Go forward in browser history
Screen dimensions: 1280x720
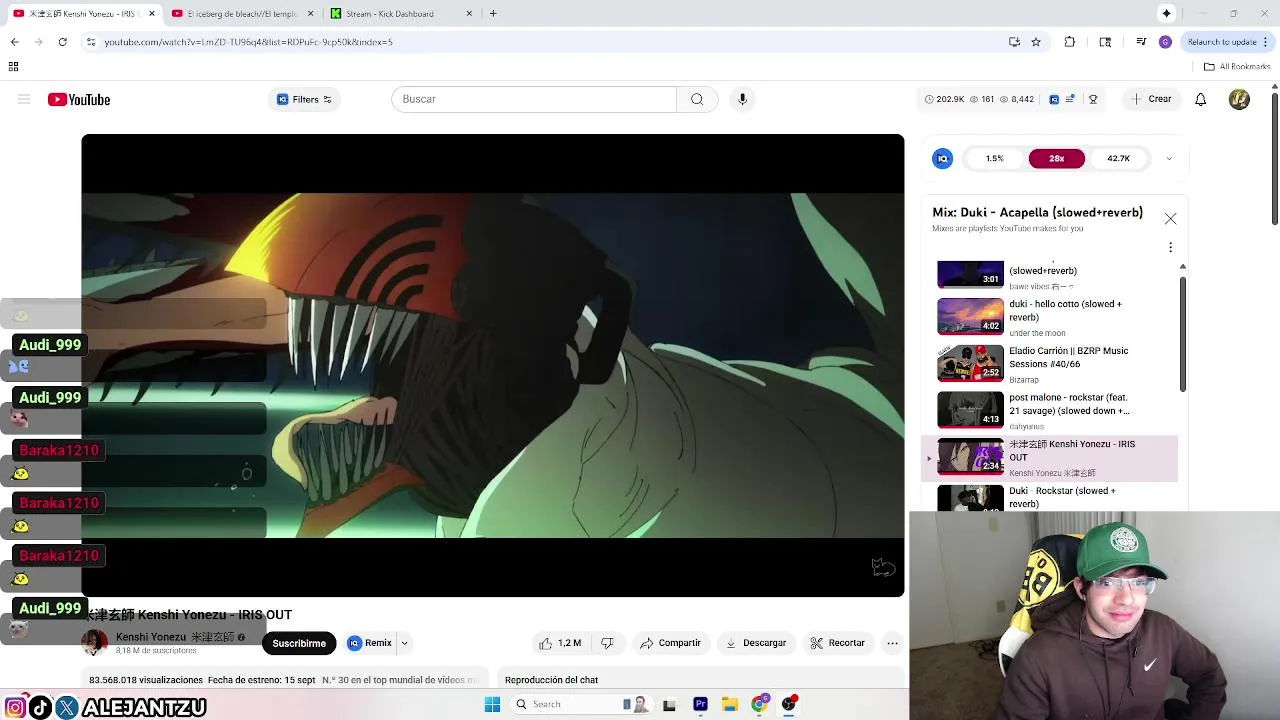pos(38,42)
